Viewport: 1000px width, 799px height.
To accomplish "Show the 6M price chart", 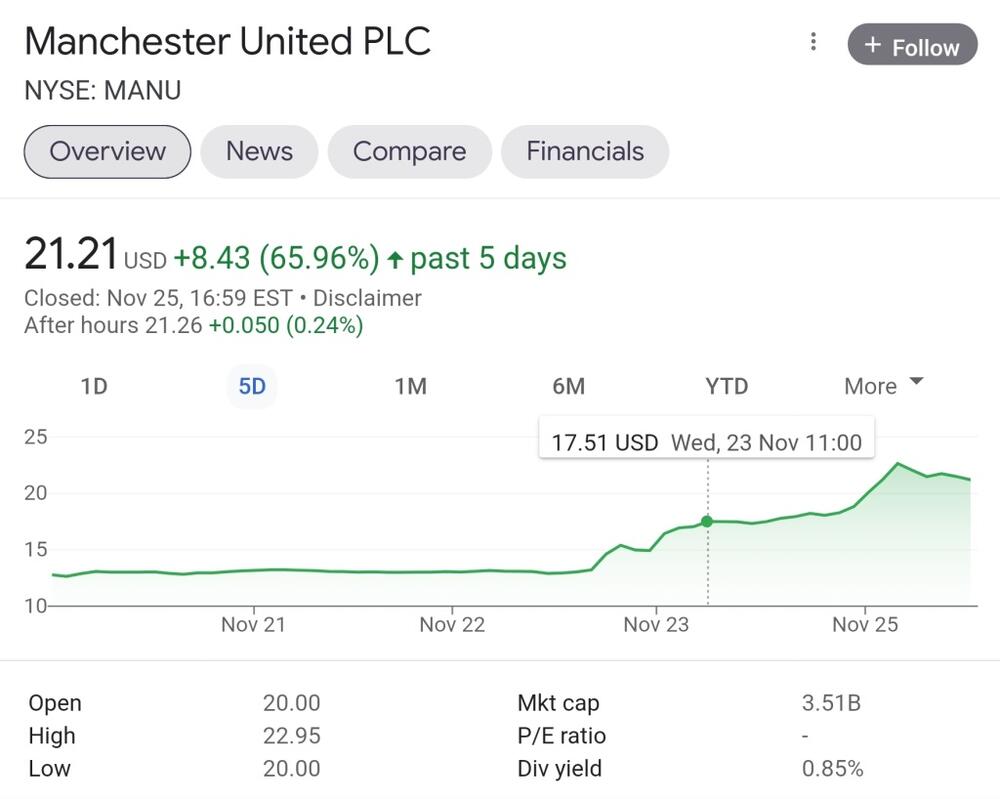I will [x=568, y=386].
